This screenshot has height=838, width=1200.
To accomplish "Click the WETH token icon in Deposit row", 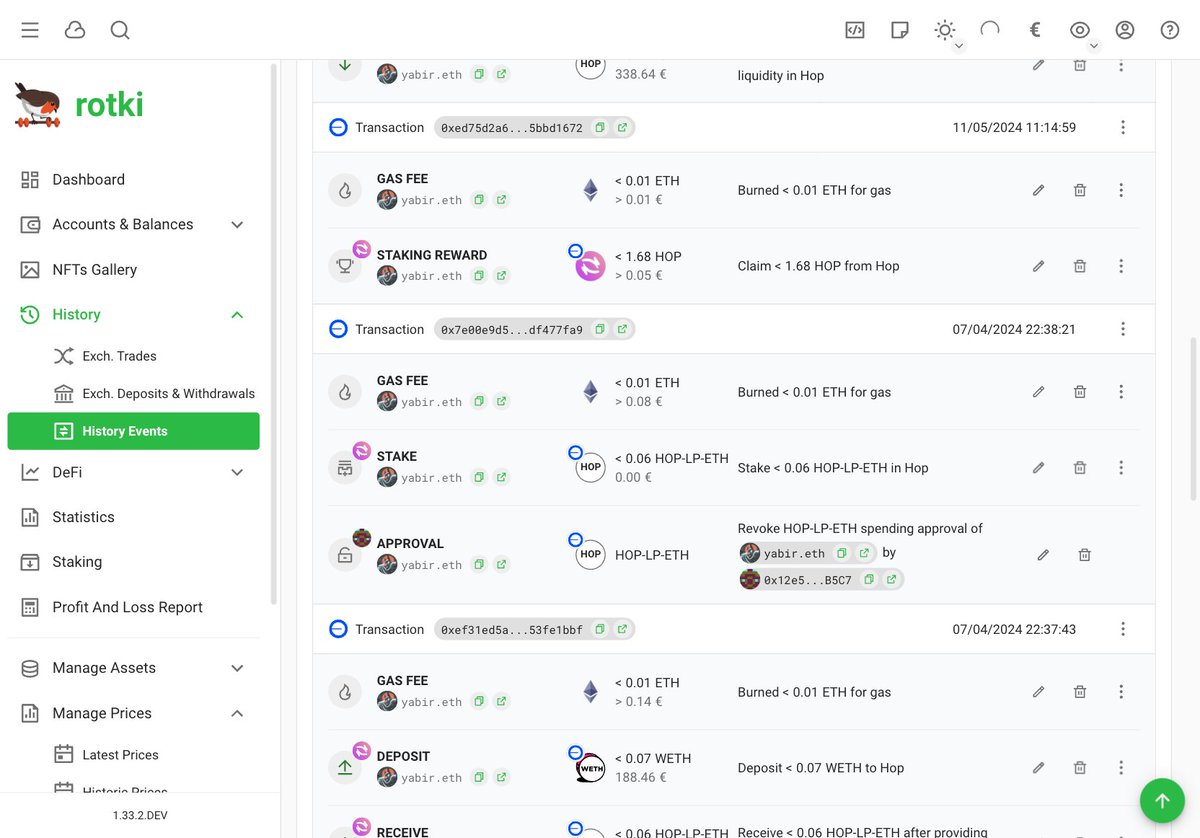I will [x=590, y=768].
